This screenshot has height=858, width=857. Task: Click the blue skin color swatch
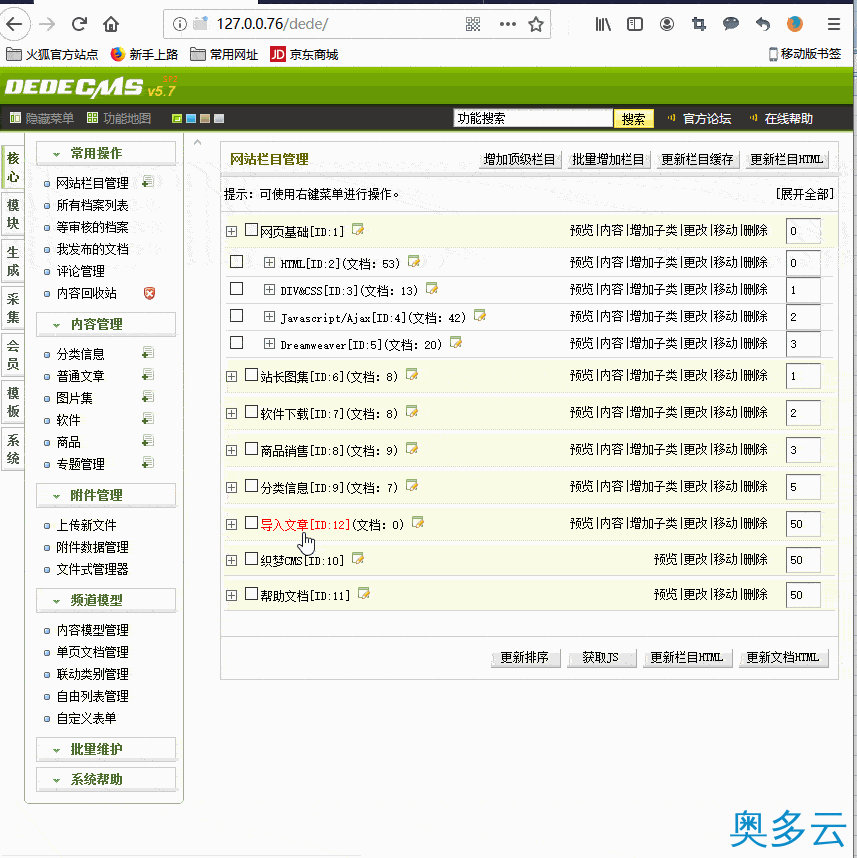point(191,119)
